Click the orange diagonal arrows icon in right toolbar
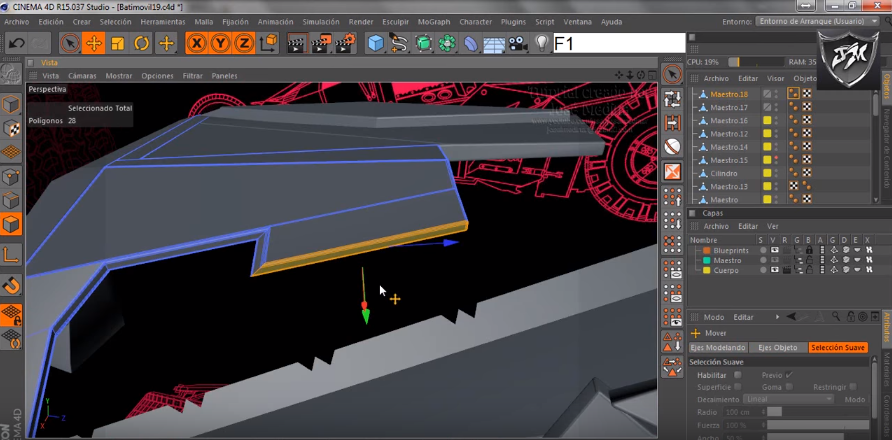Viewport: 892px width, 440px height. click(672, 171)
